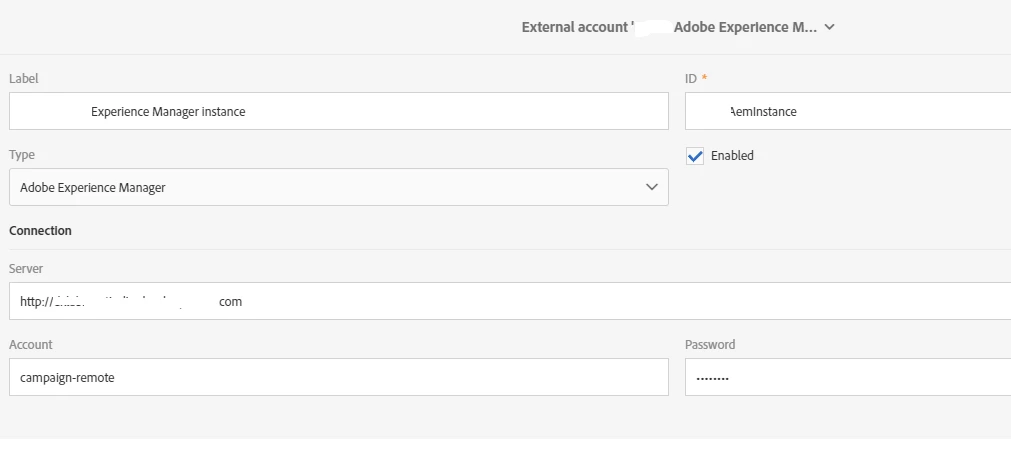This screenshot has height=454, width=1011.
Task: Click the Enabled checkbox text label
Action: coord(732,156)
